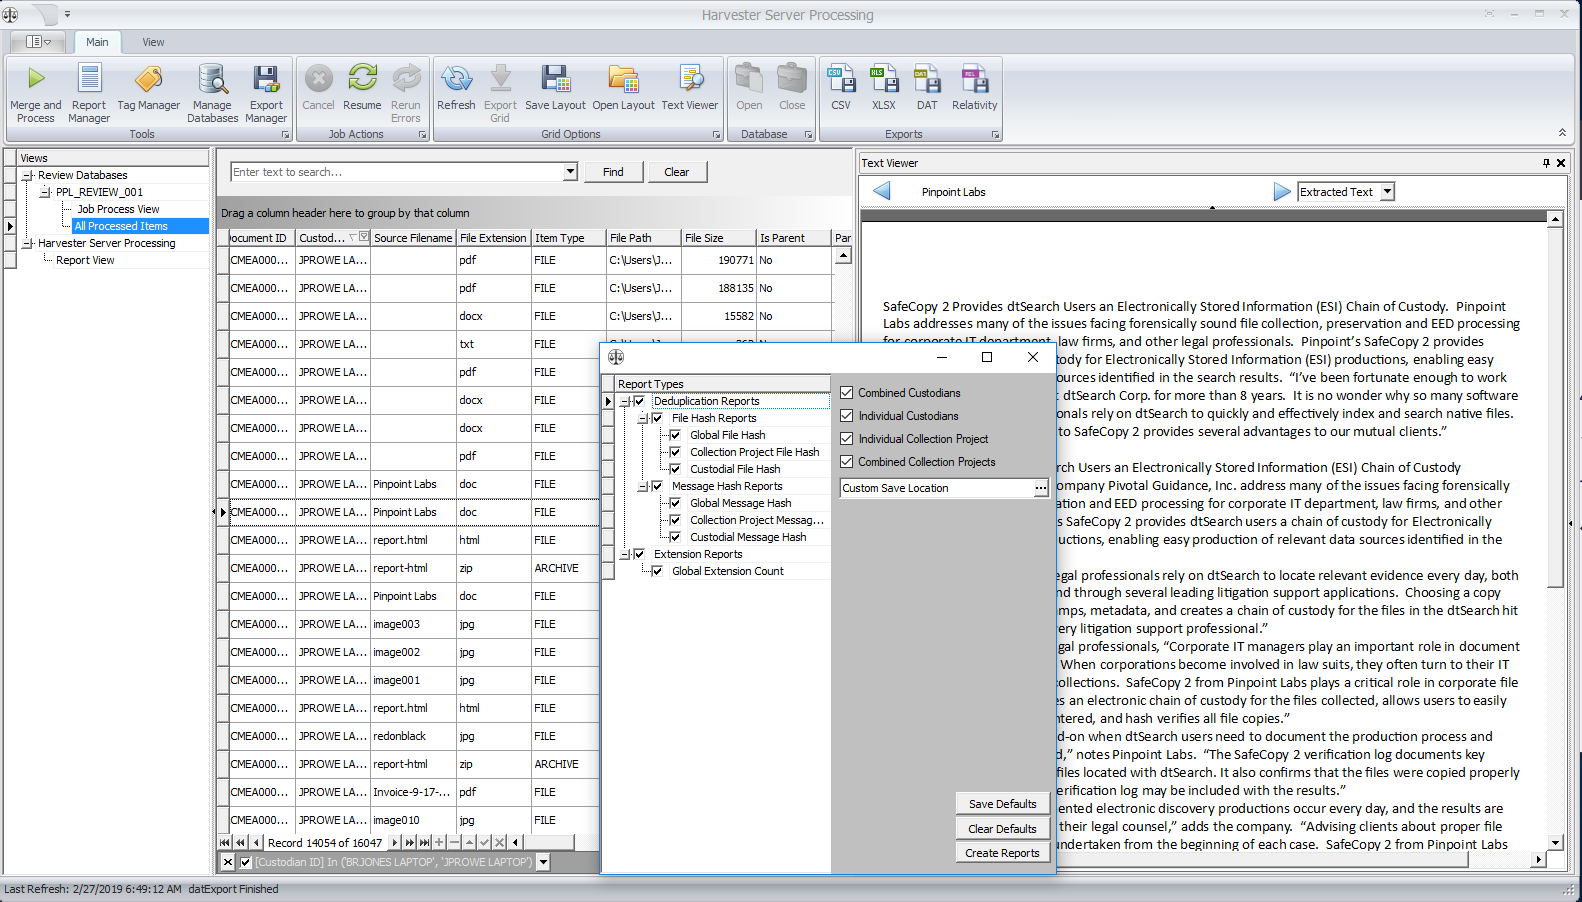Uncheck Individual Custodians option

pos(847,416)
